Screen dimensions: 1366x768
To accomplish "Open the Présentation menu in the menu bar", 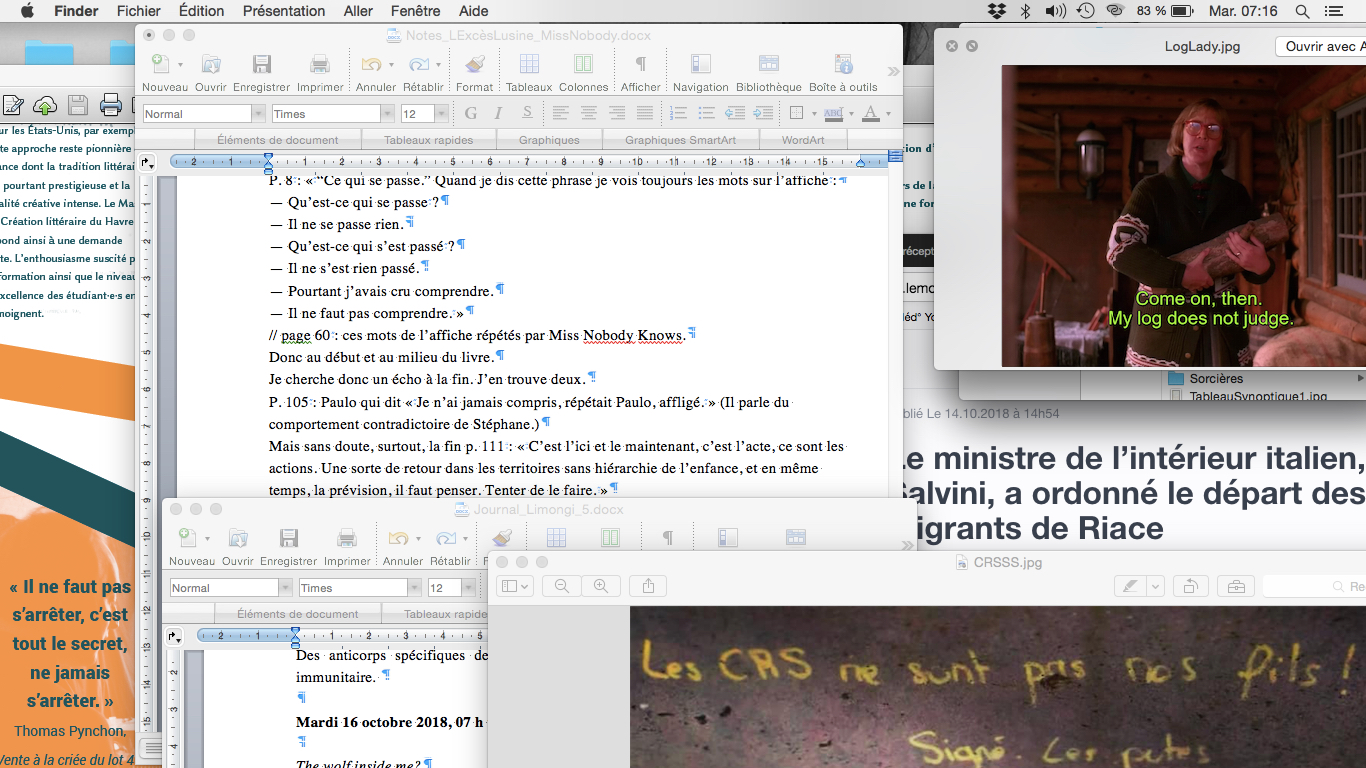I will [284, 11].
